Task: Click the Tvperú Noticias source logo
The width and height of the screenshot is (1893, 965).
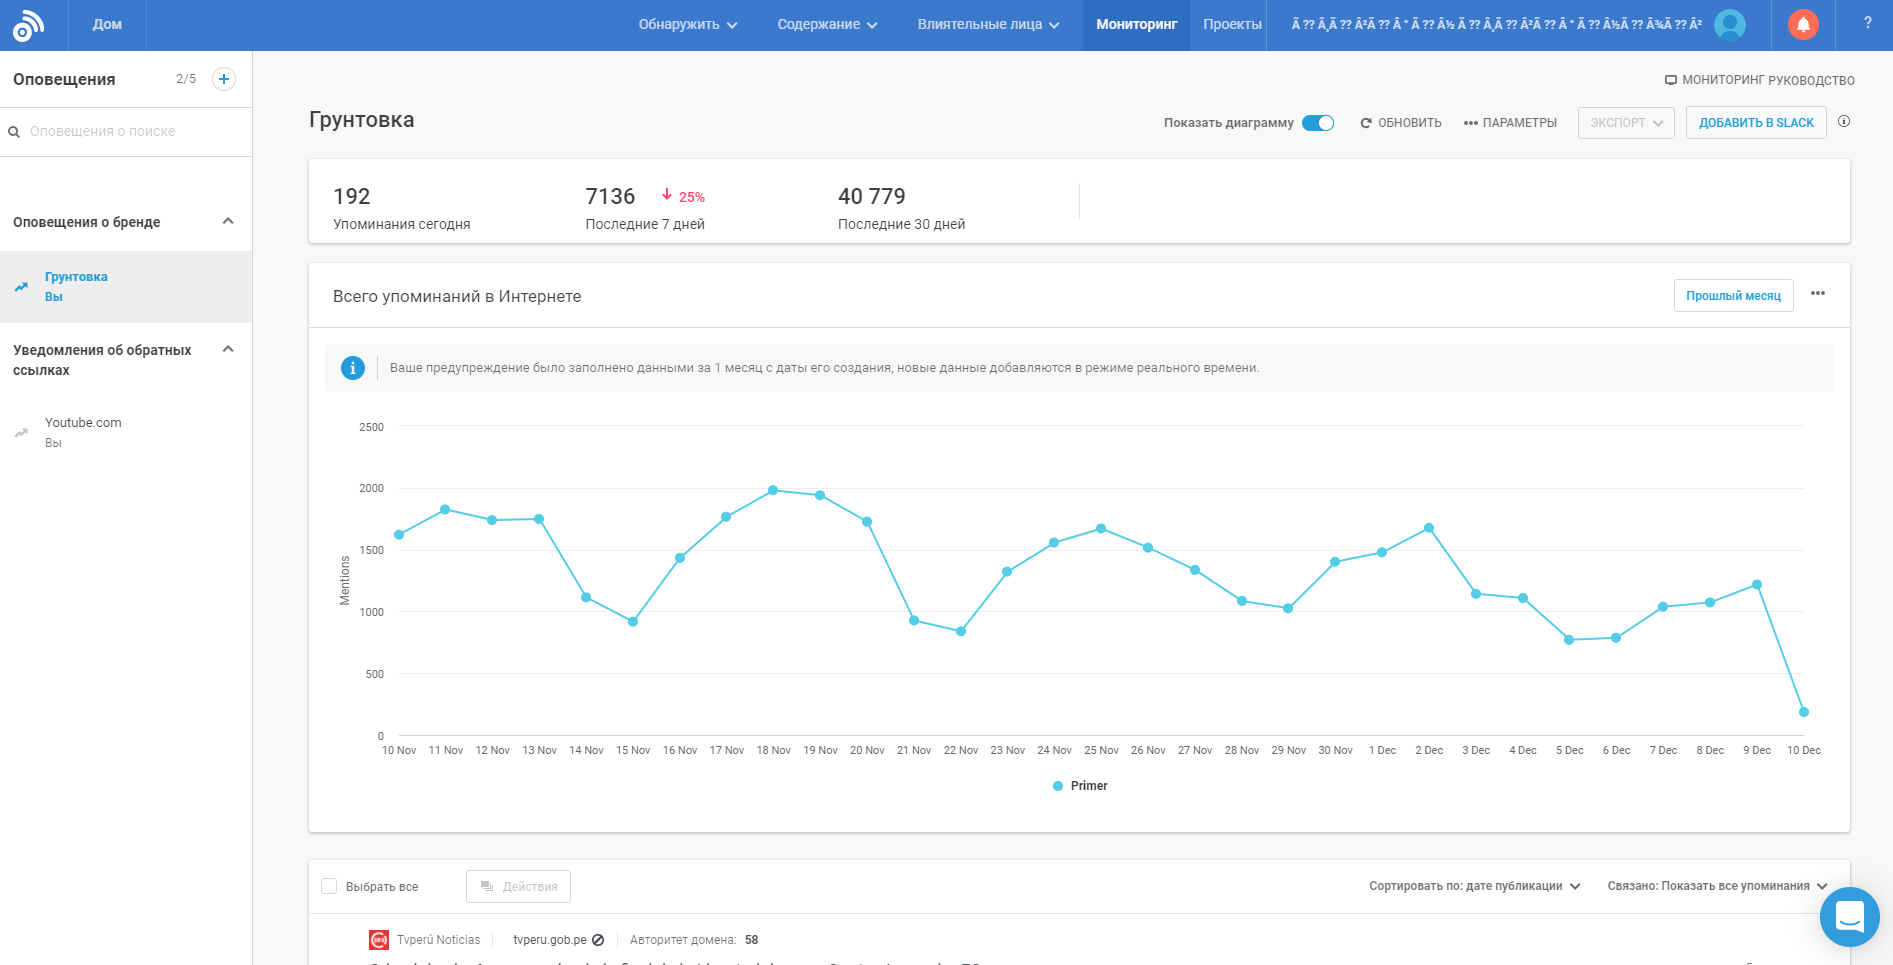Action: (x=379, y=940)
